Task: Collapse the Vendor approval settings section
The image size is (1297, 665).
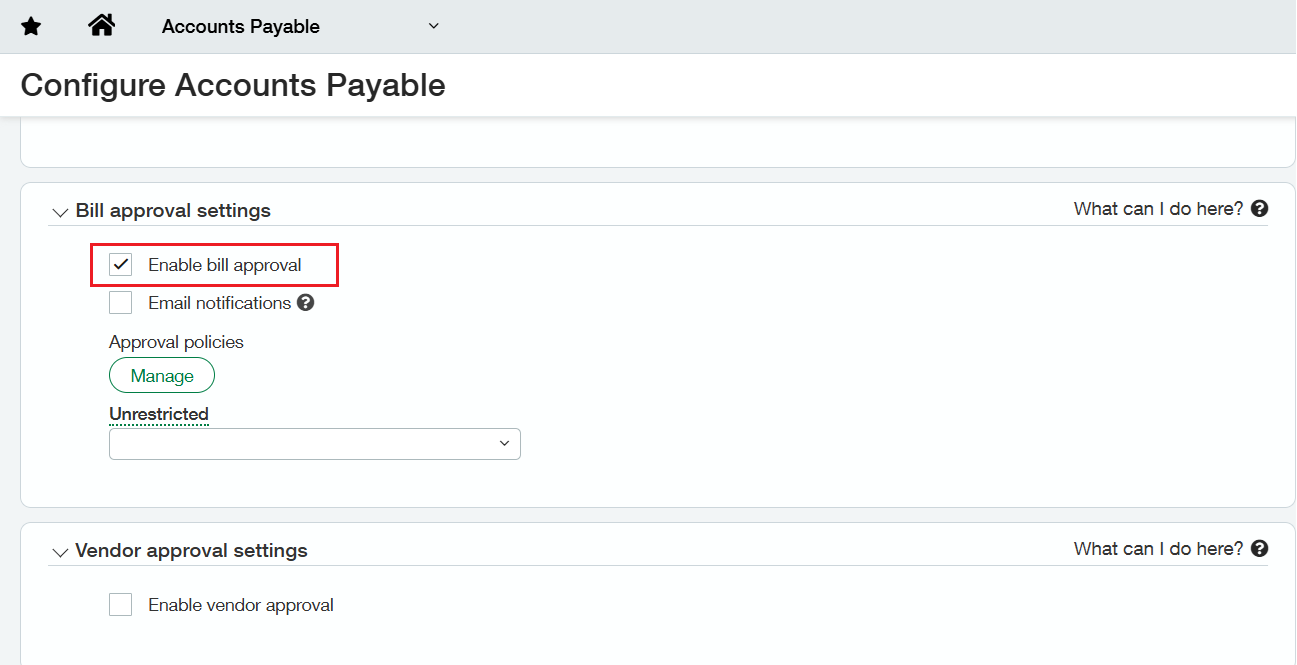Action: pos(59,552)
